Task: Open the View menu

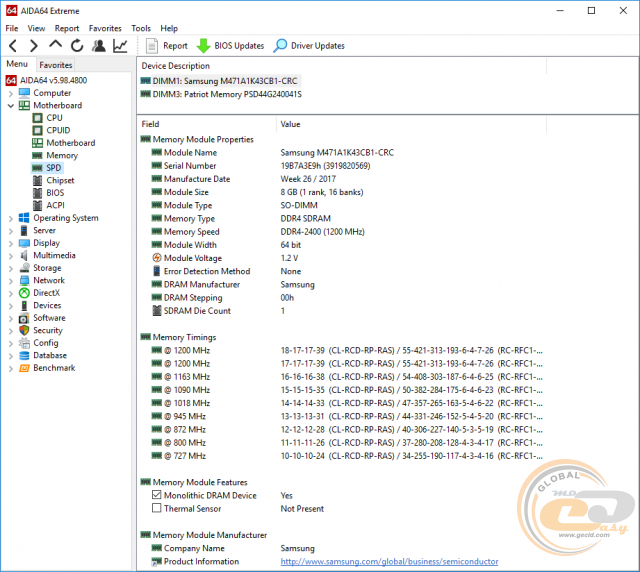Action: point(36,28)
